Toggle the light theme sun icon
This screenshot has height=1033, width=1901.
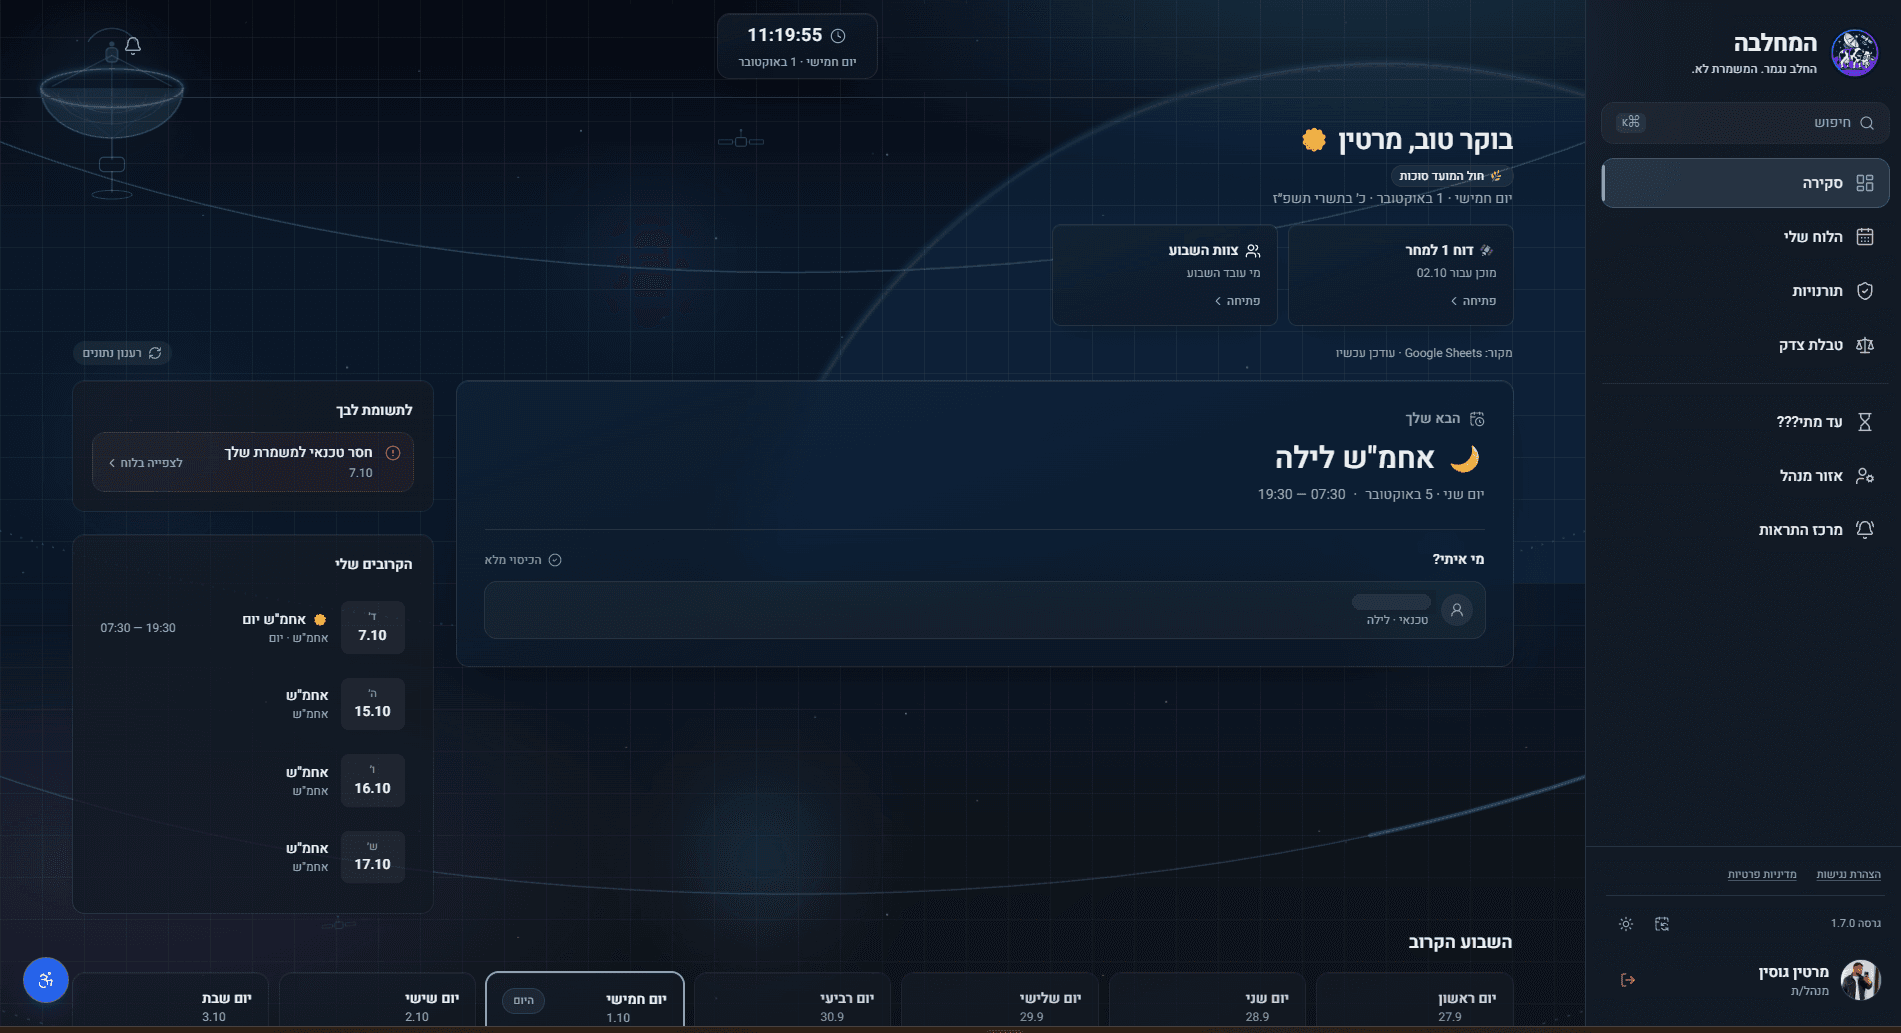tap(1626, 924)
